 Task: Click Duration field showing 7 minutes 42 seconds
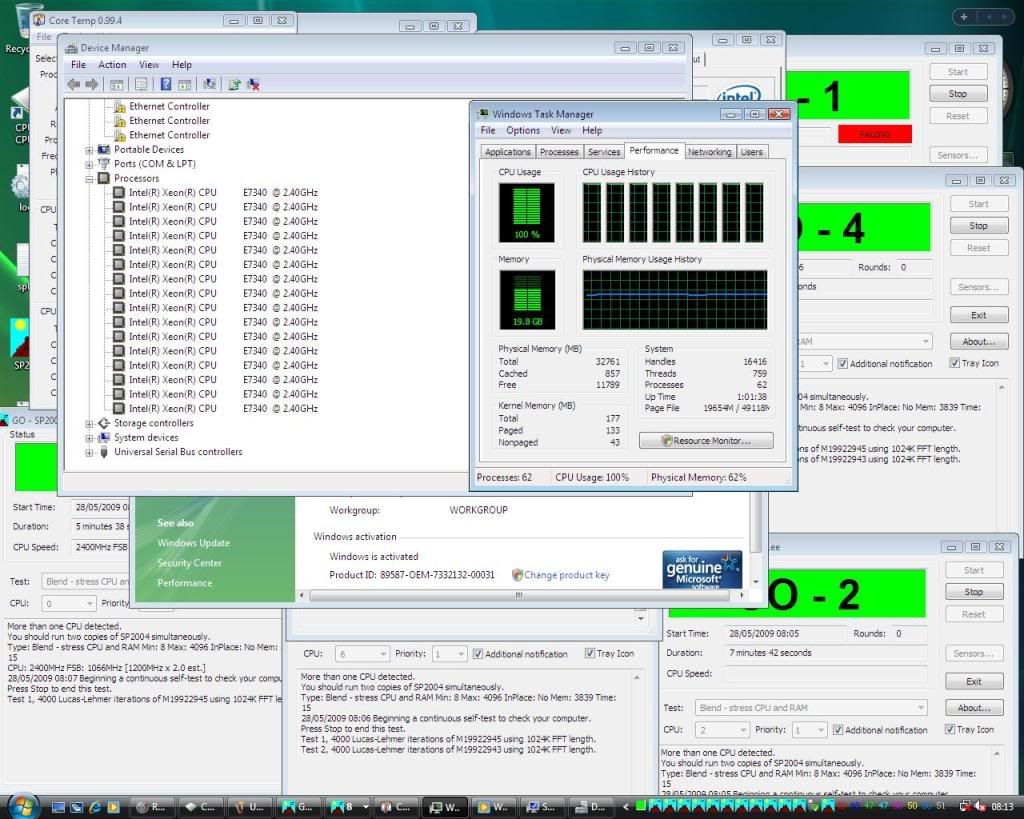tap(825, 653)
